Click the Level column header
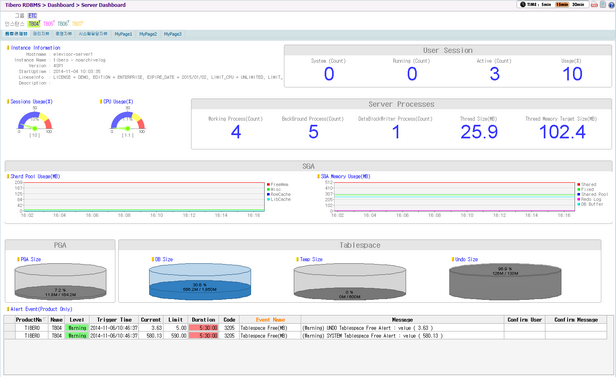This screenshot has width=616, height=377. 77,320
